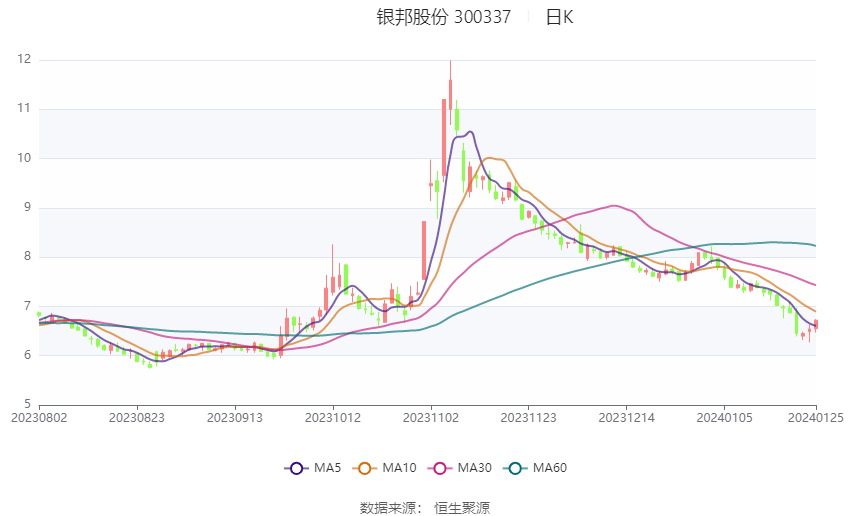The image size is (850, 516).
Task: Click the y-axis value 11
Action: pyautogui.click(x=24, y=108)
